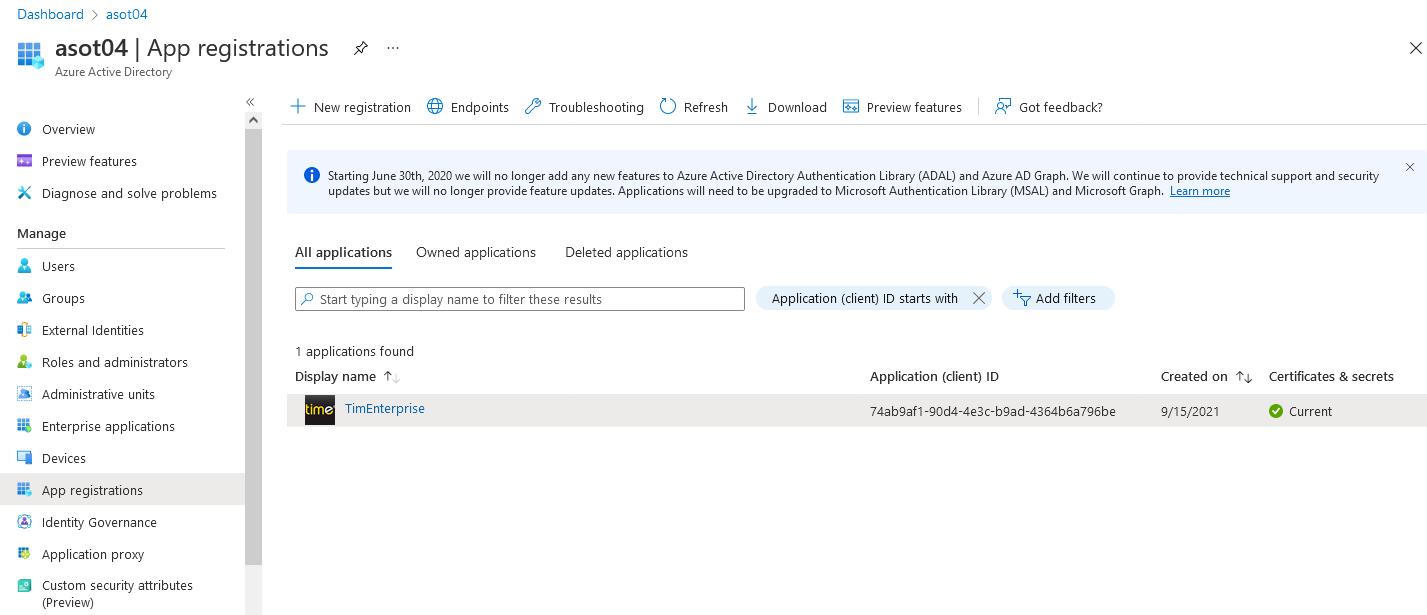
Task: Remove the Application client ID filter
Action: coord(979,298)
